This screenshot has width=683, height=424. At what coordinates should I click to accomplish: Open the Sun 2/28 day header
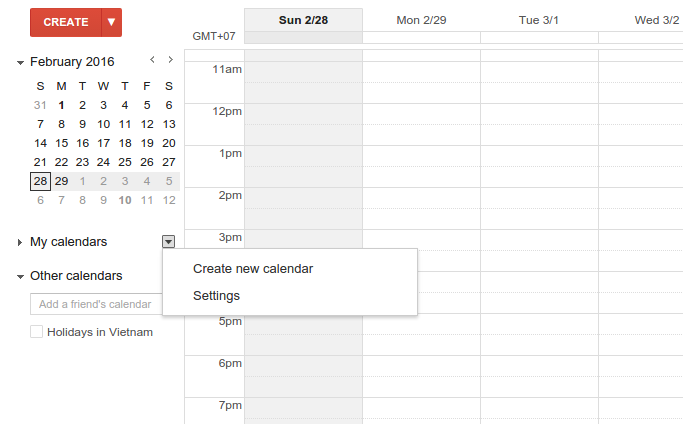[x=303, y=19]
